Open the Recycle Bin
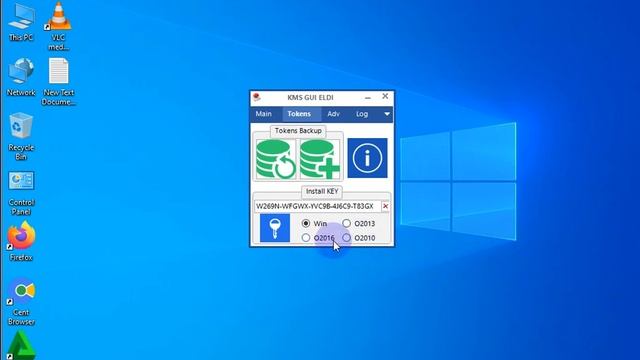The image size is (640, 360). 21,136
